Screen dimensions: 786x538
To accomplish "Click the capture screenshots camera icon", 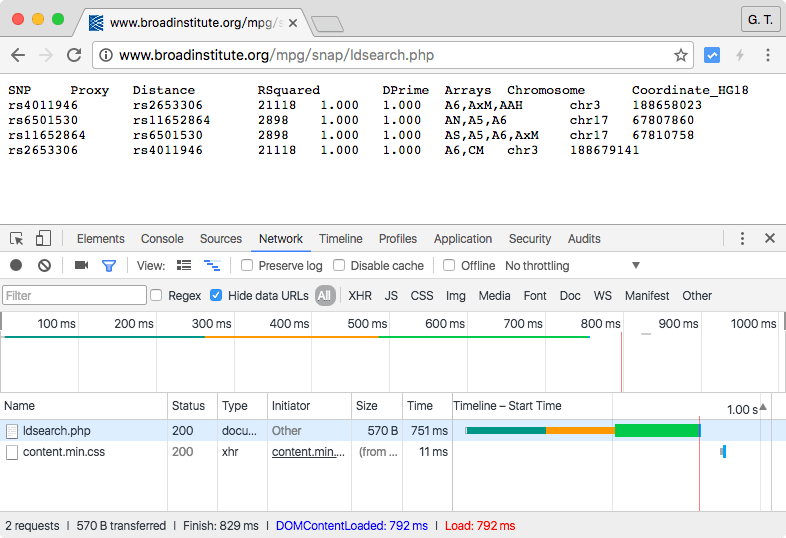I will tap(82, 266).
